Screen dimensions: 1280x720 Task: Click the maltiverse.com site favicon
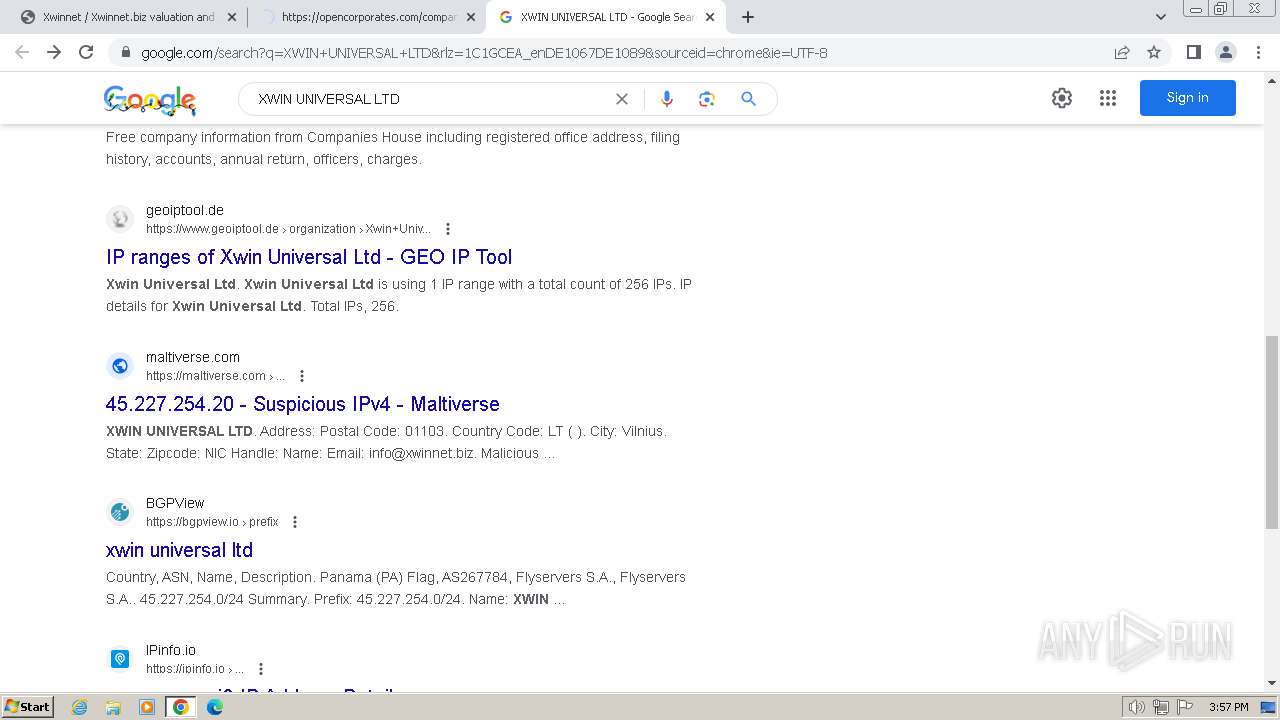[120, 366]
